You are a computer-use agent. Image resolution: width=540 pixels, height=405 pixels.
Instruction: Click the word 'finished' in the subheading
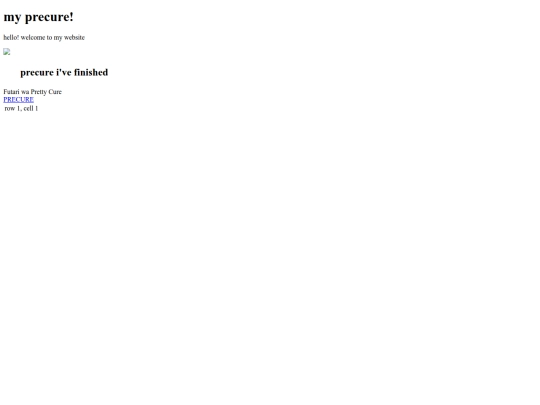pos(91,72)
